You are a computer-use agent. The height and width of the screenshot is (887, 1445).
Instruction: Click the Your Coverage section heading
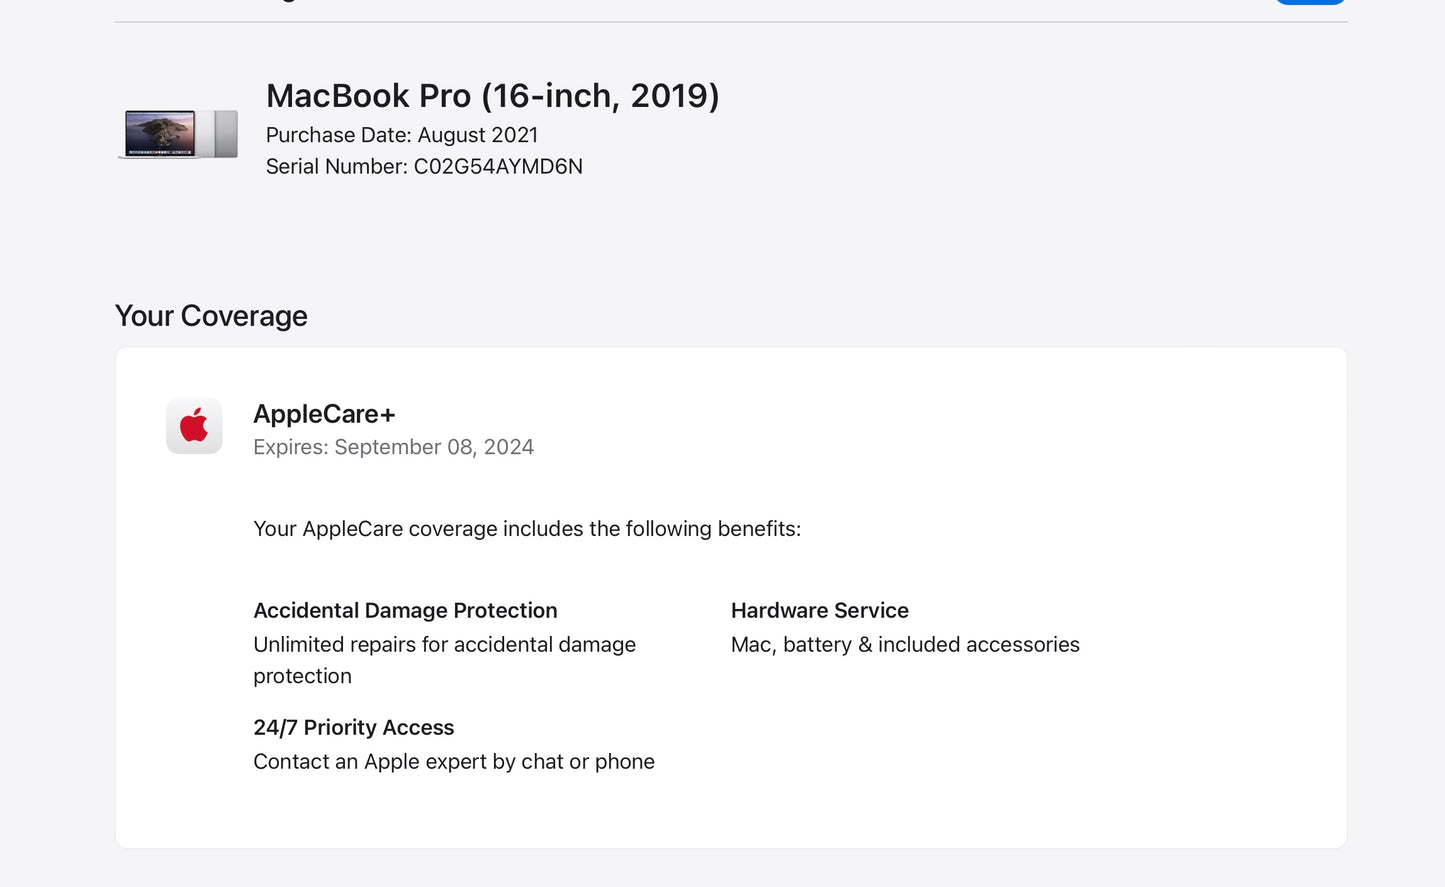click(211, 316)
